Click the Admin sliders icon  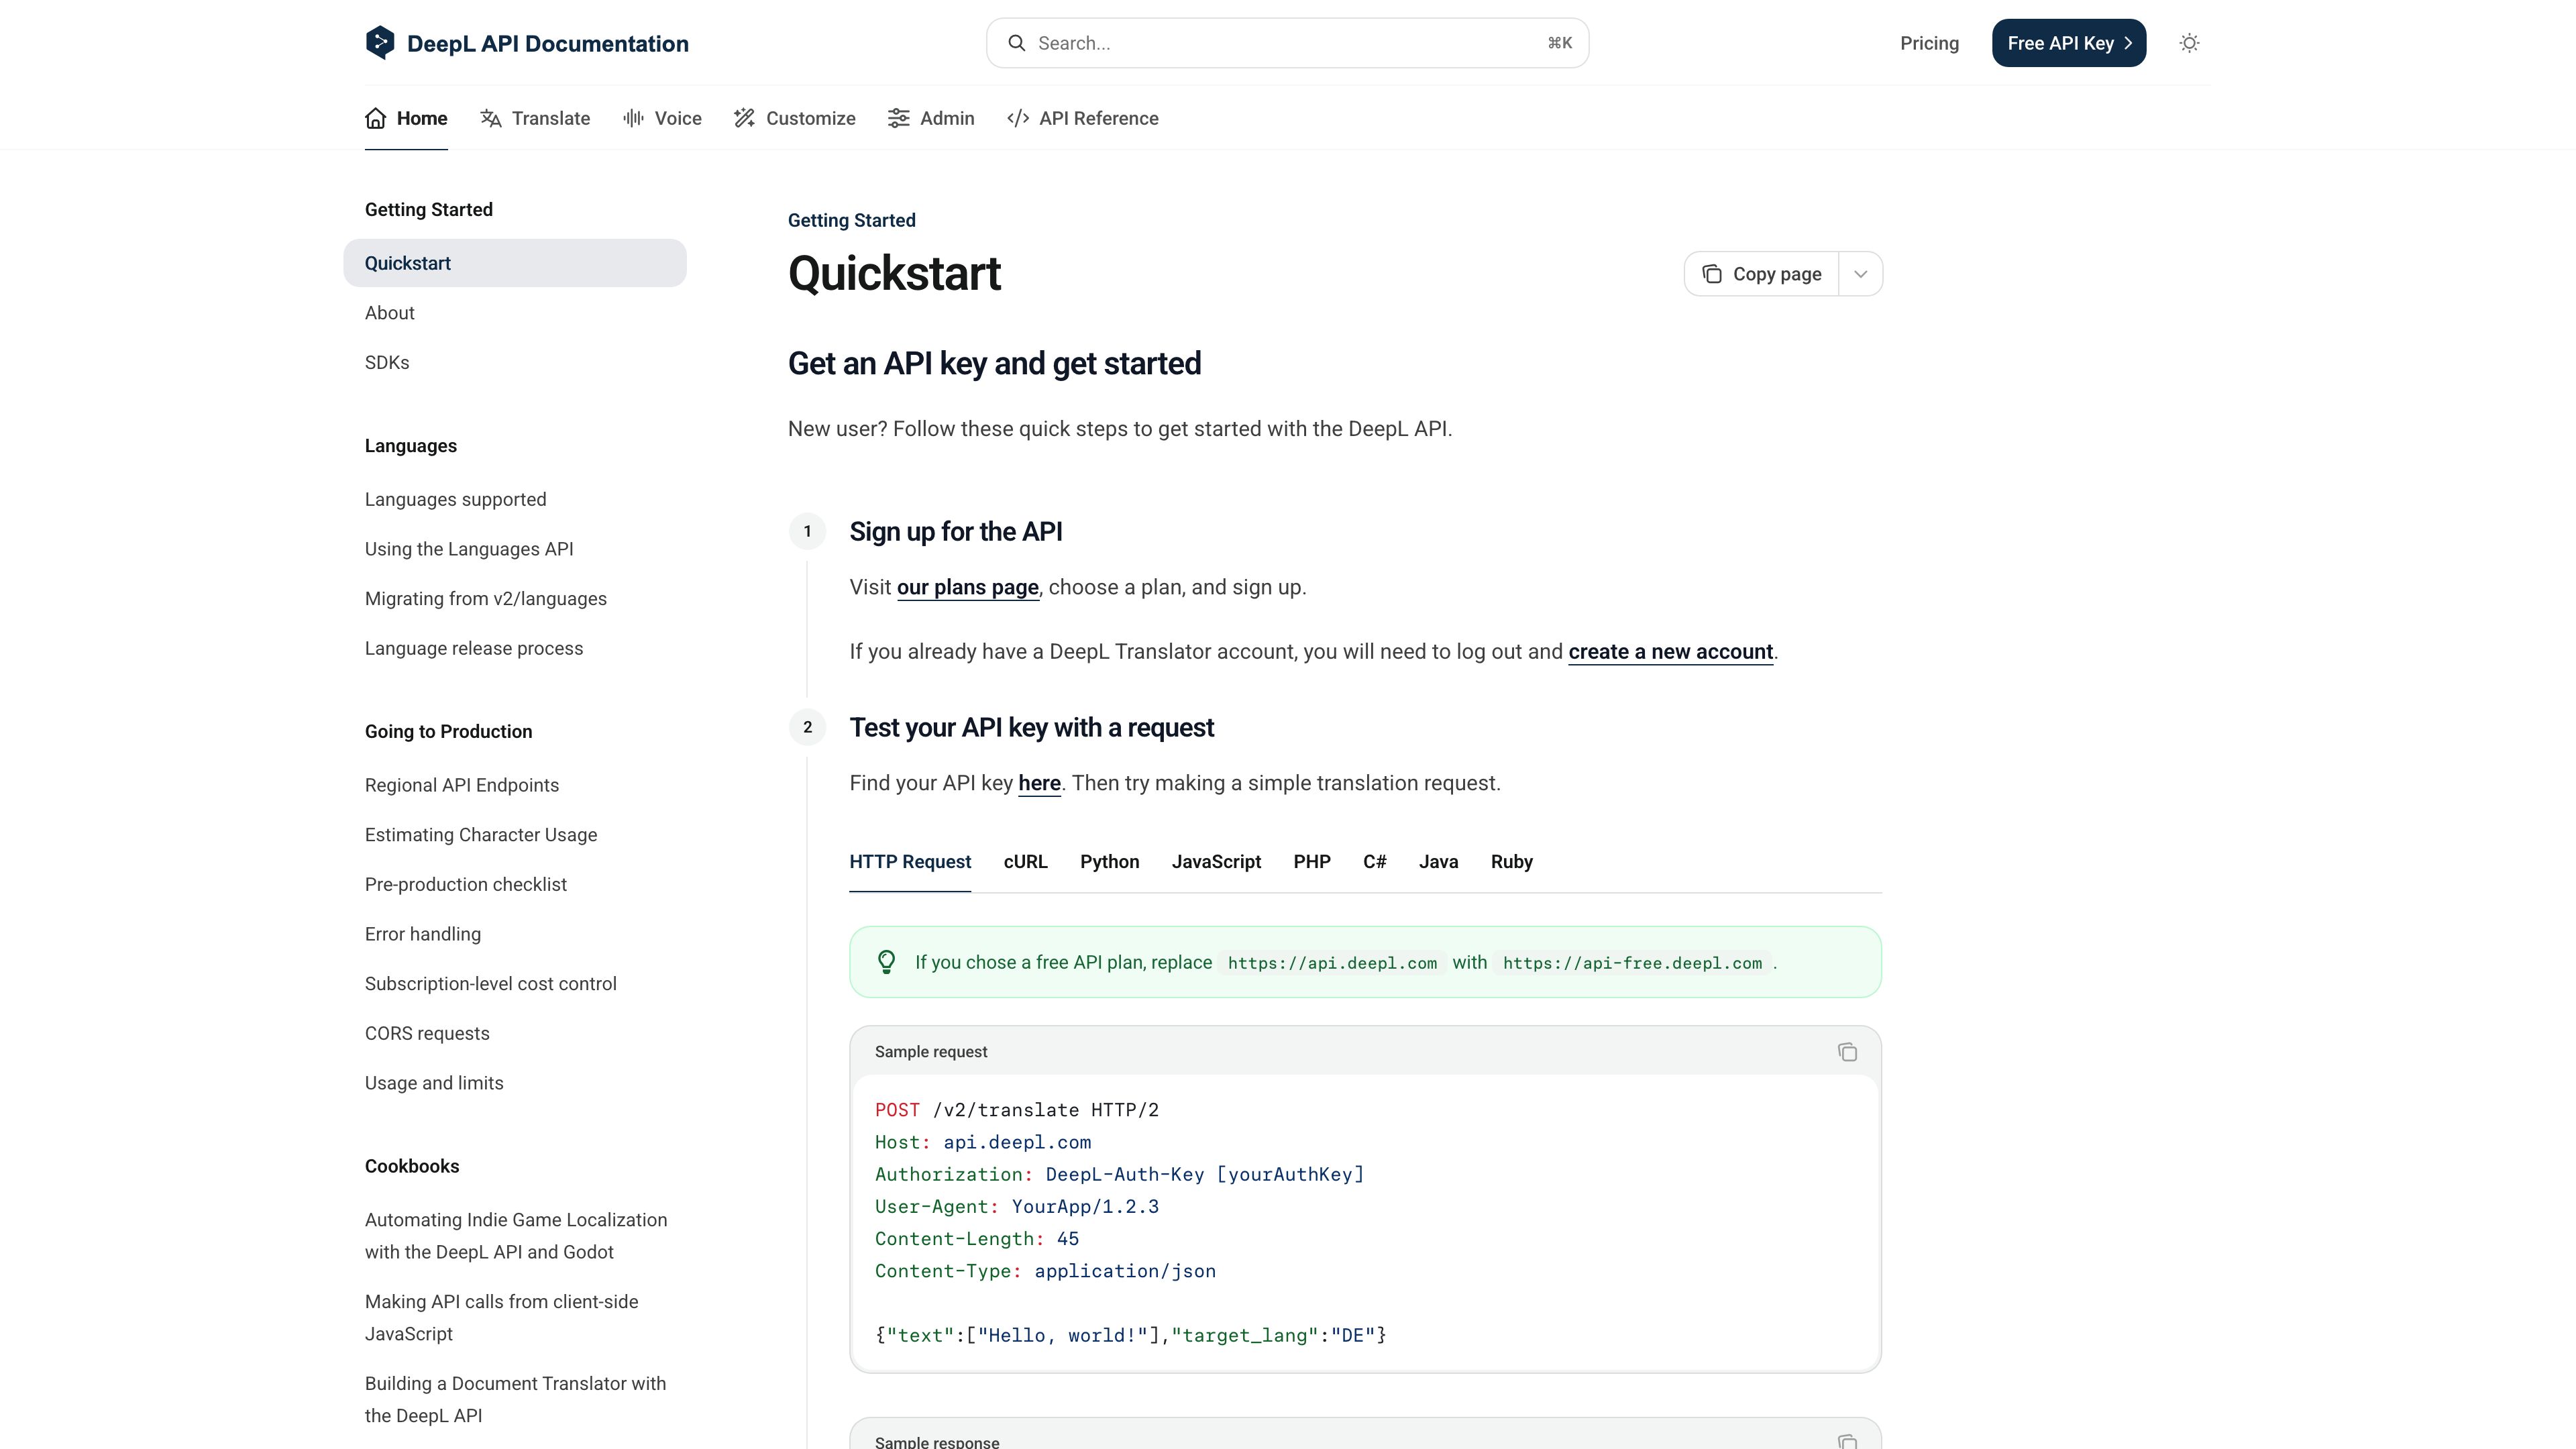(898, 118)
